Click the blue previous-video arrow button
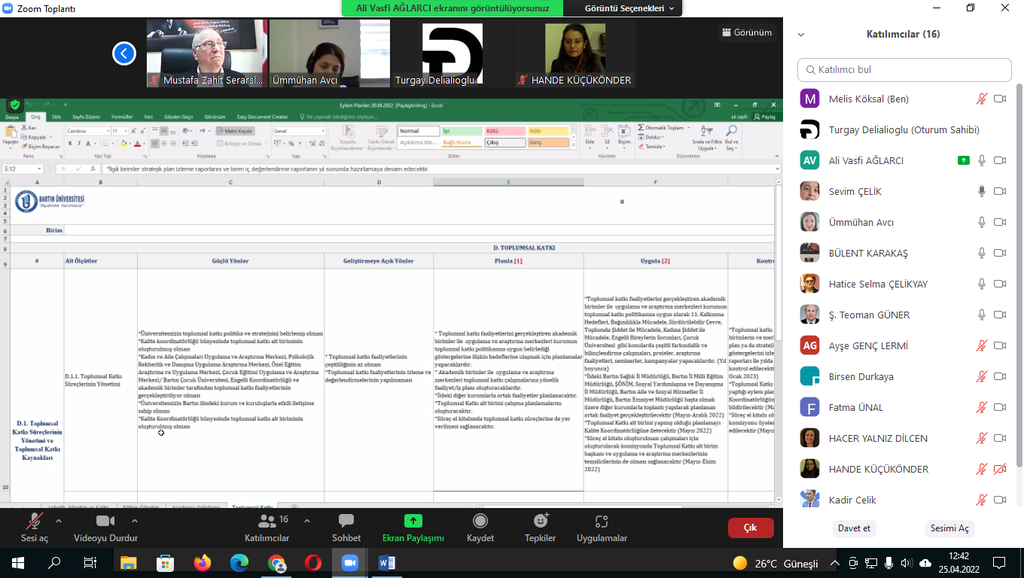This screenshot has height=578, width=1024. (x=124, y=54)
